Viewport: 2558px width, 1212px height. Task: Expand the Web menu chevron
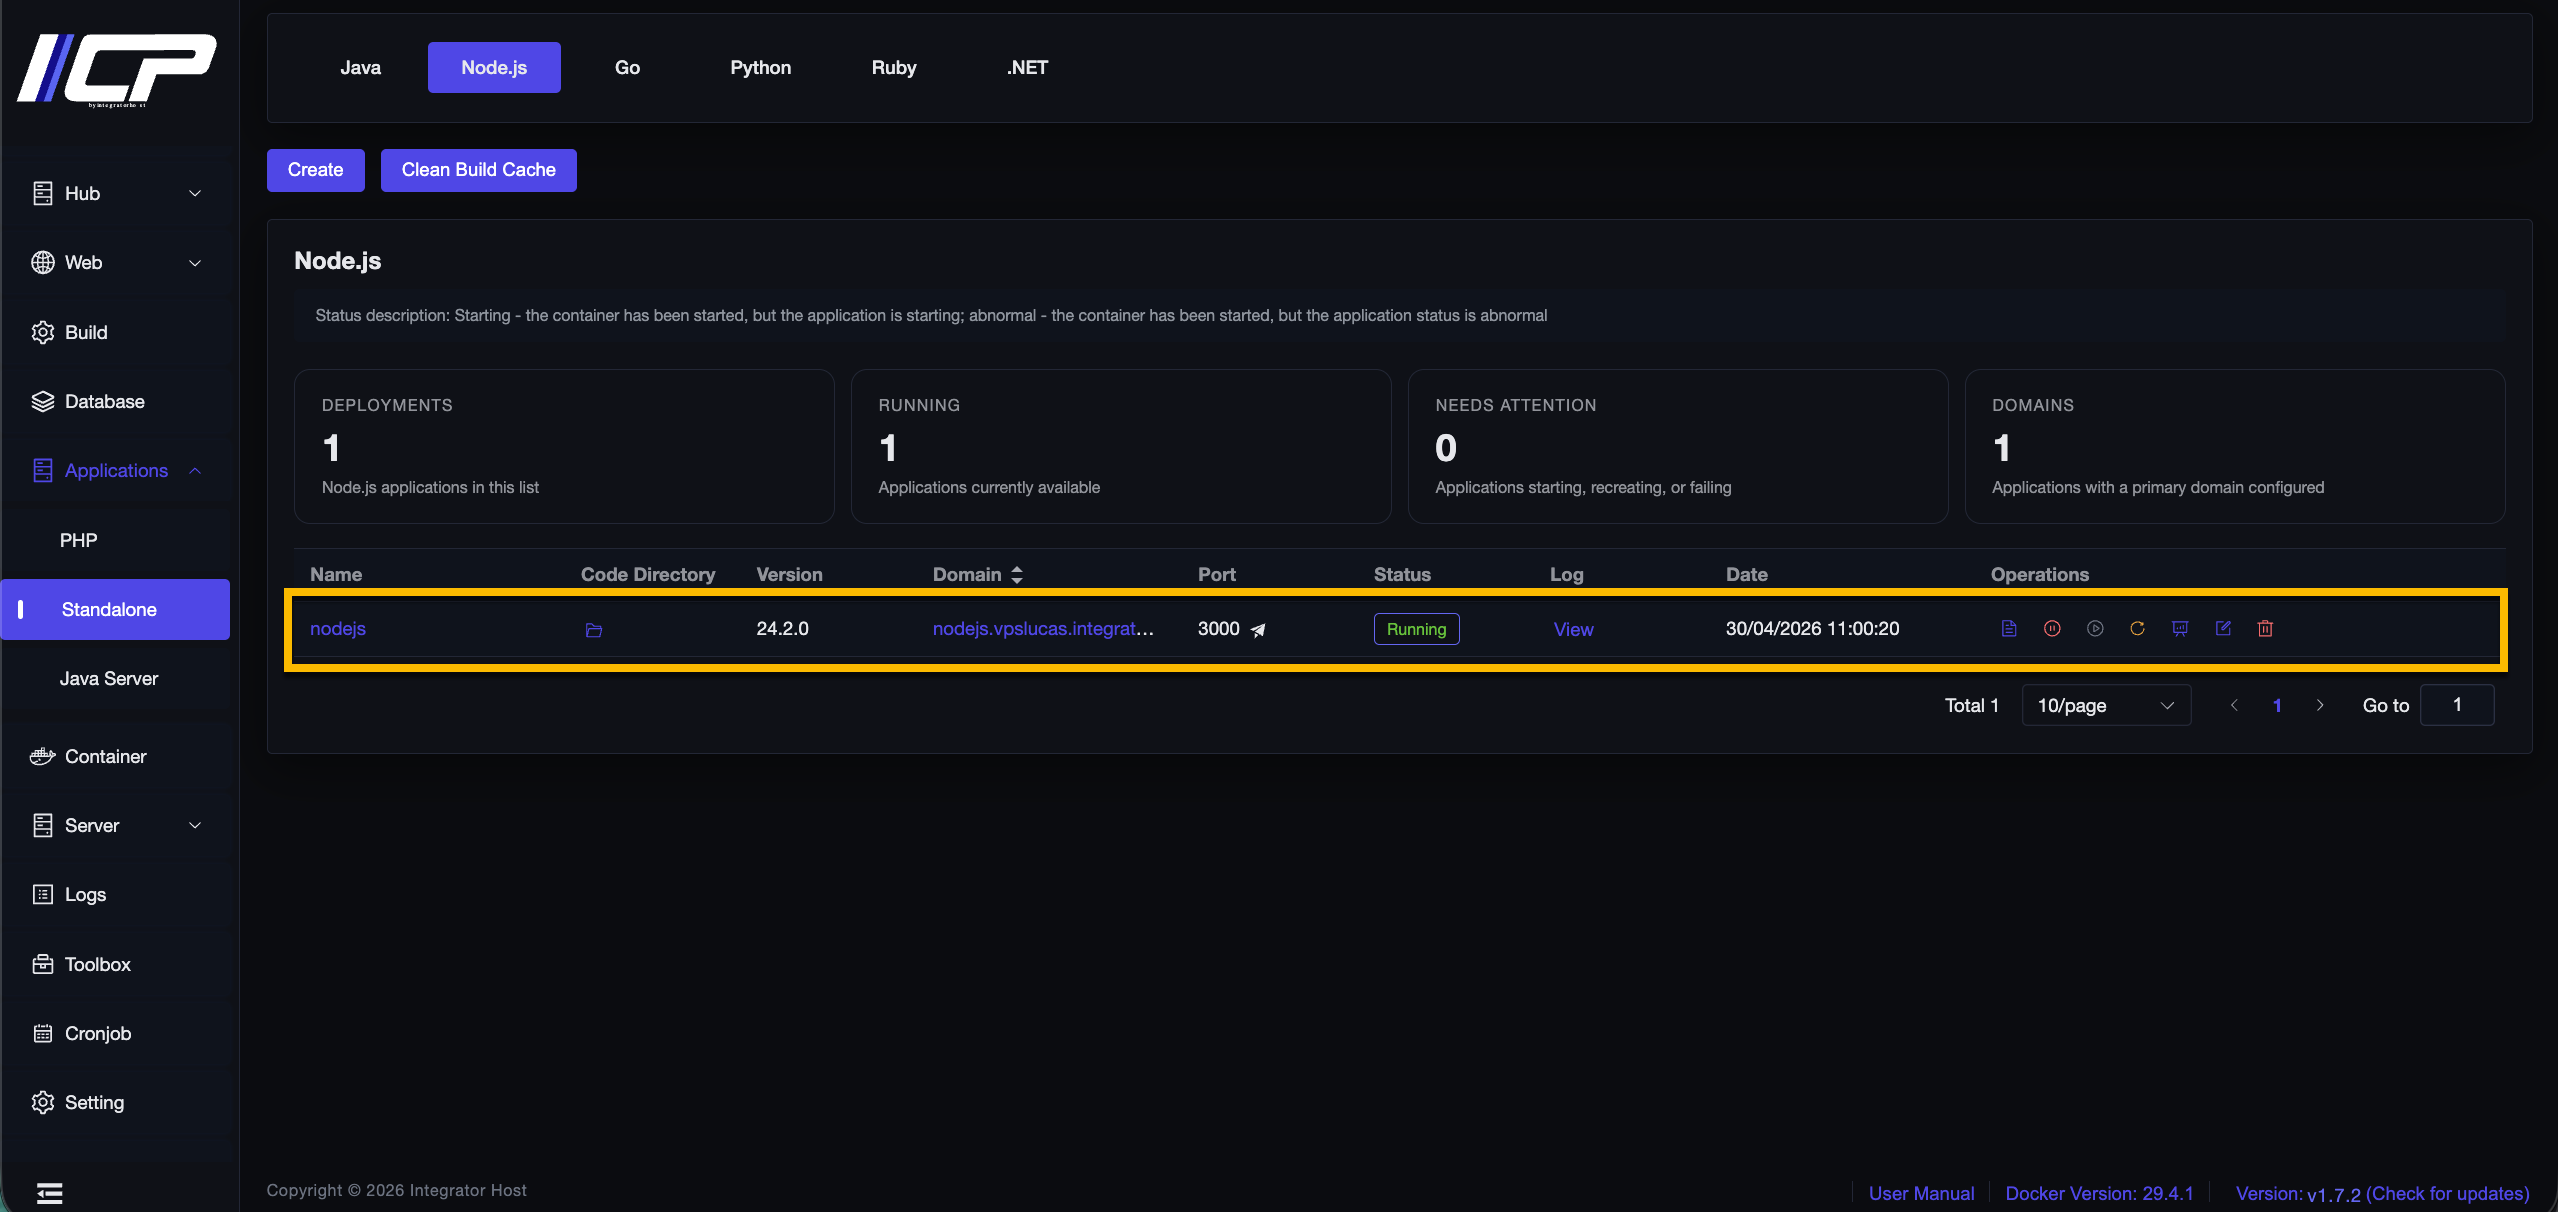point(195,263)
